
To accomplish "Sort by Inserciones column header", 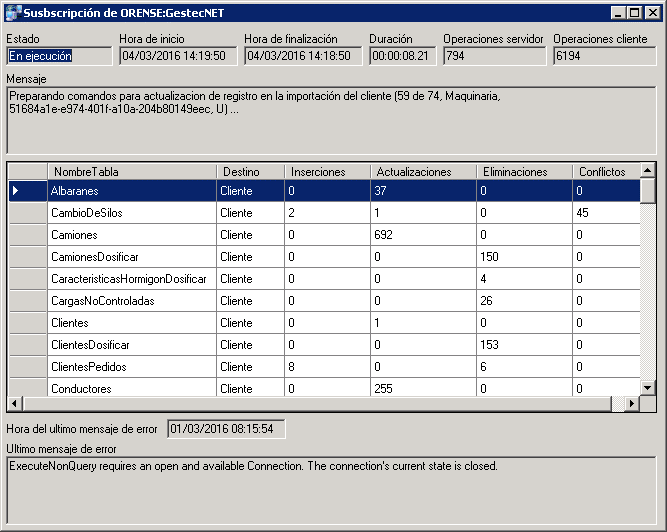I will (328, 172).
